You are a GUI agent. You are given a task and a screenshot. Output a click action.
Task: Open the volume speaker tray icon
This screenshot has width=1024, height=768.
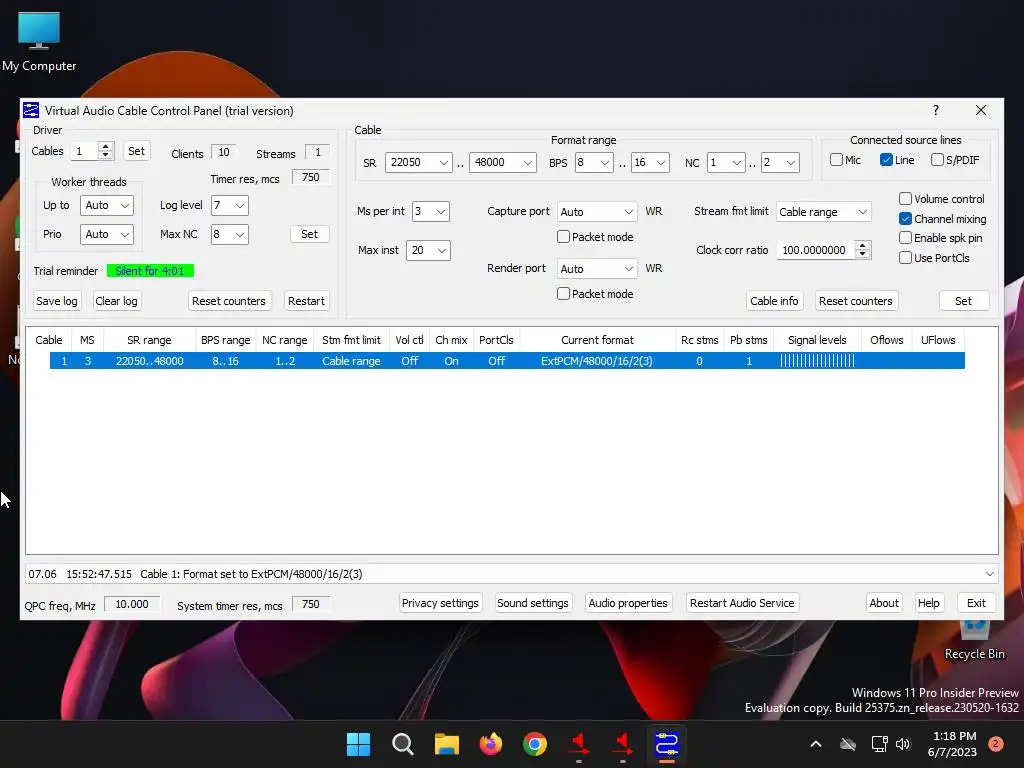903,744
